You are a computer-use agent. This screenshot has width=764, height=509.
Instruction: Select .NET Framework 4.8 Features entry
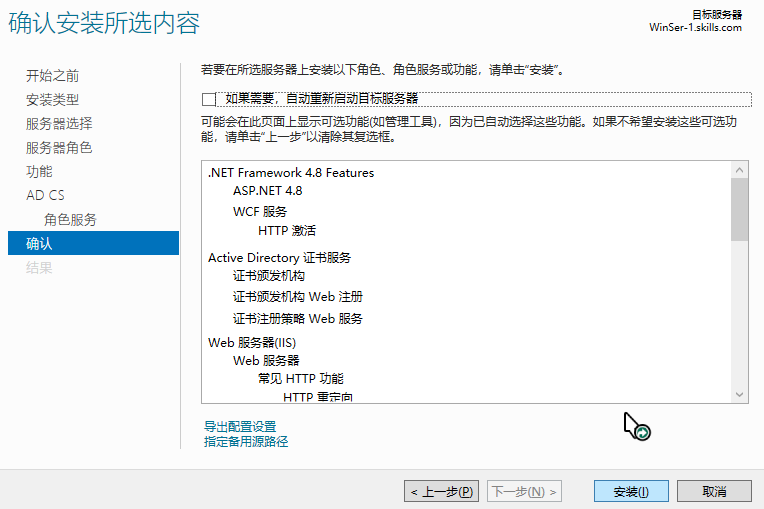pyautogui.click(x=291, y=173)
